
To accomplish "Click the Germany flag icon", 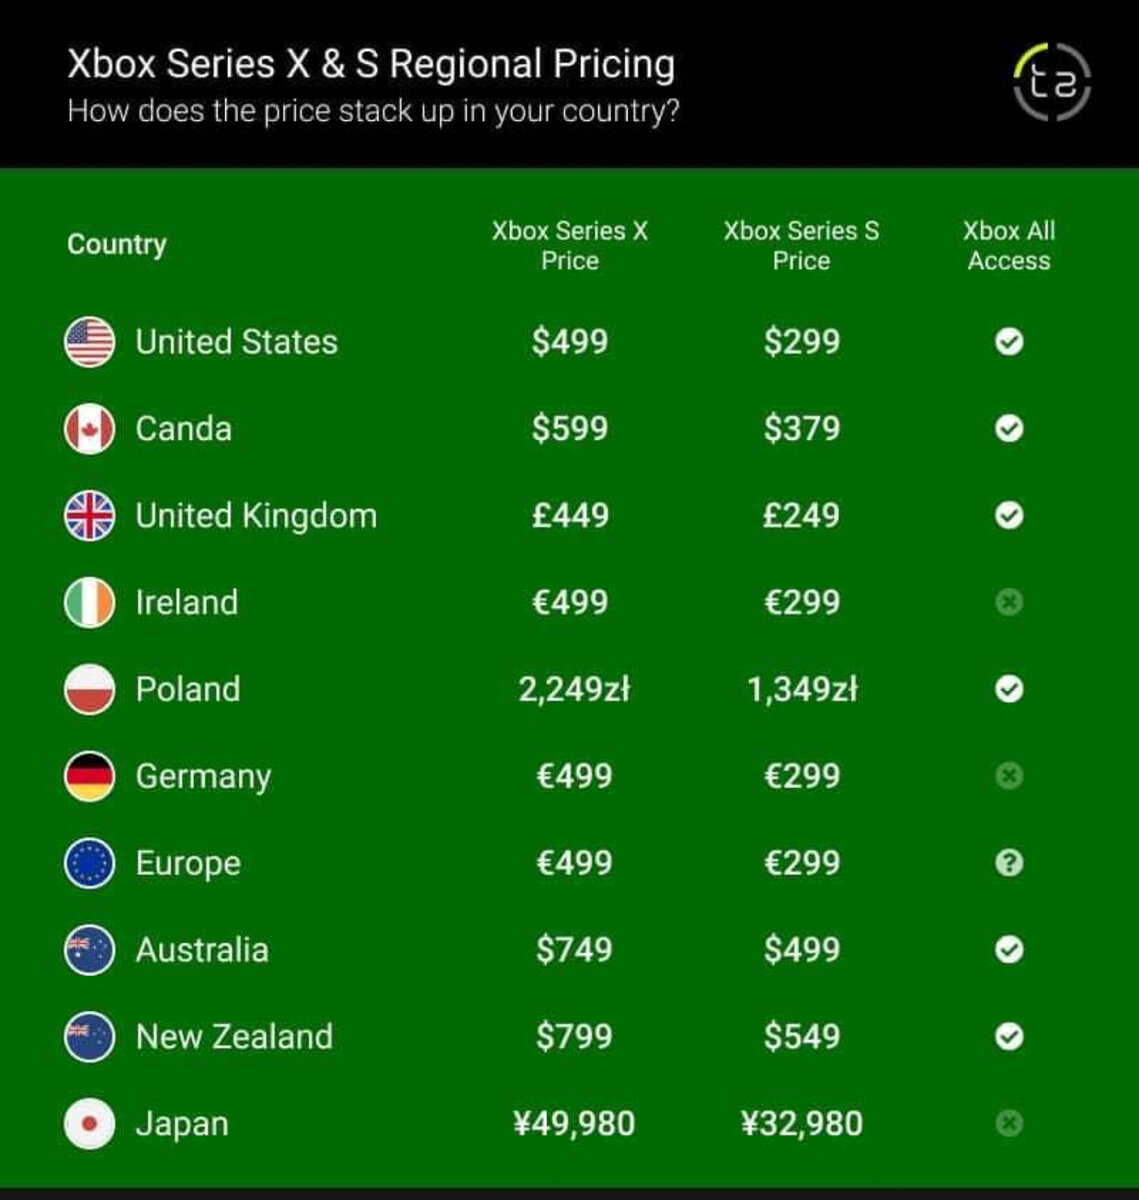I will coord(89,777).
